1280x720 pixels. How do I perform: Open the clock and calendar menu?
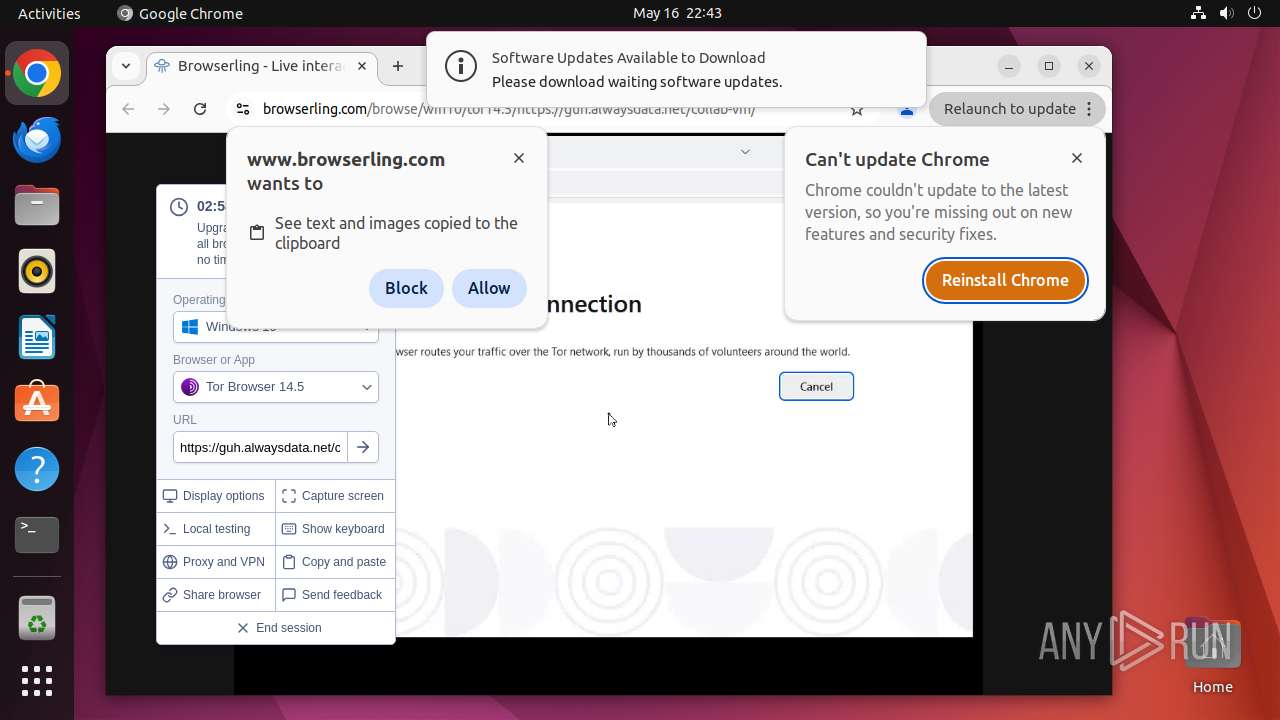click(677, 13)
